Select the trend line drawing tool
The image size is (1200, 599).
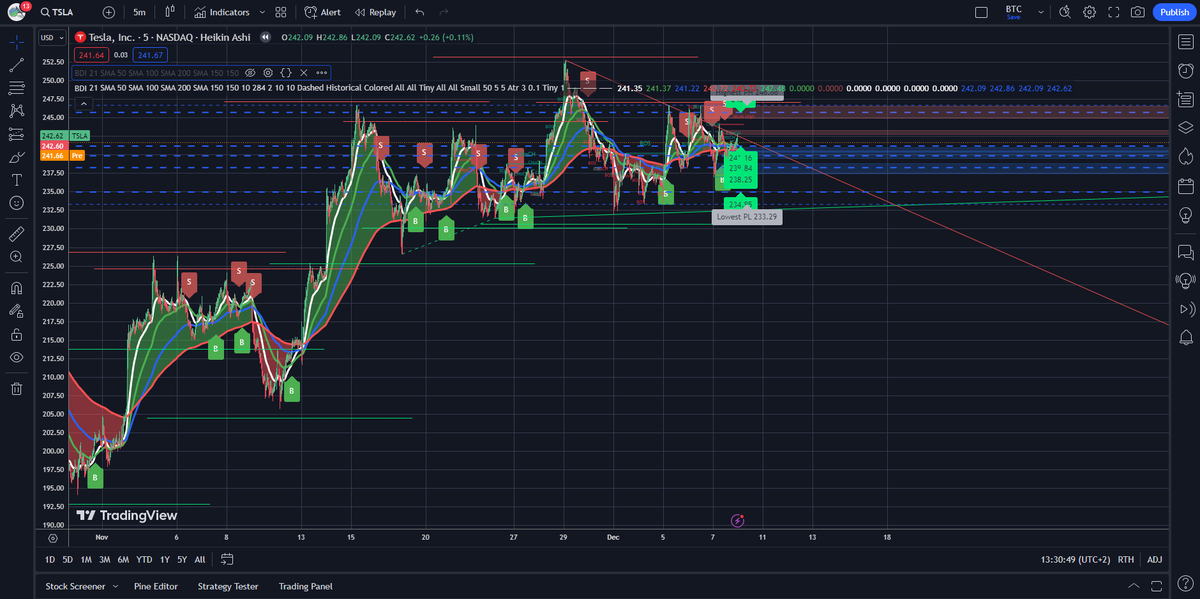[16, 65]
